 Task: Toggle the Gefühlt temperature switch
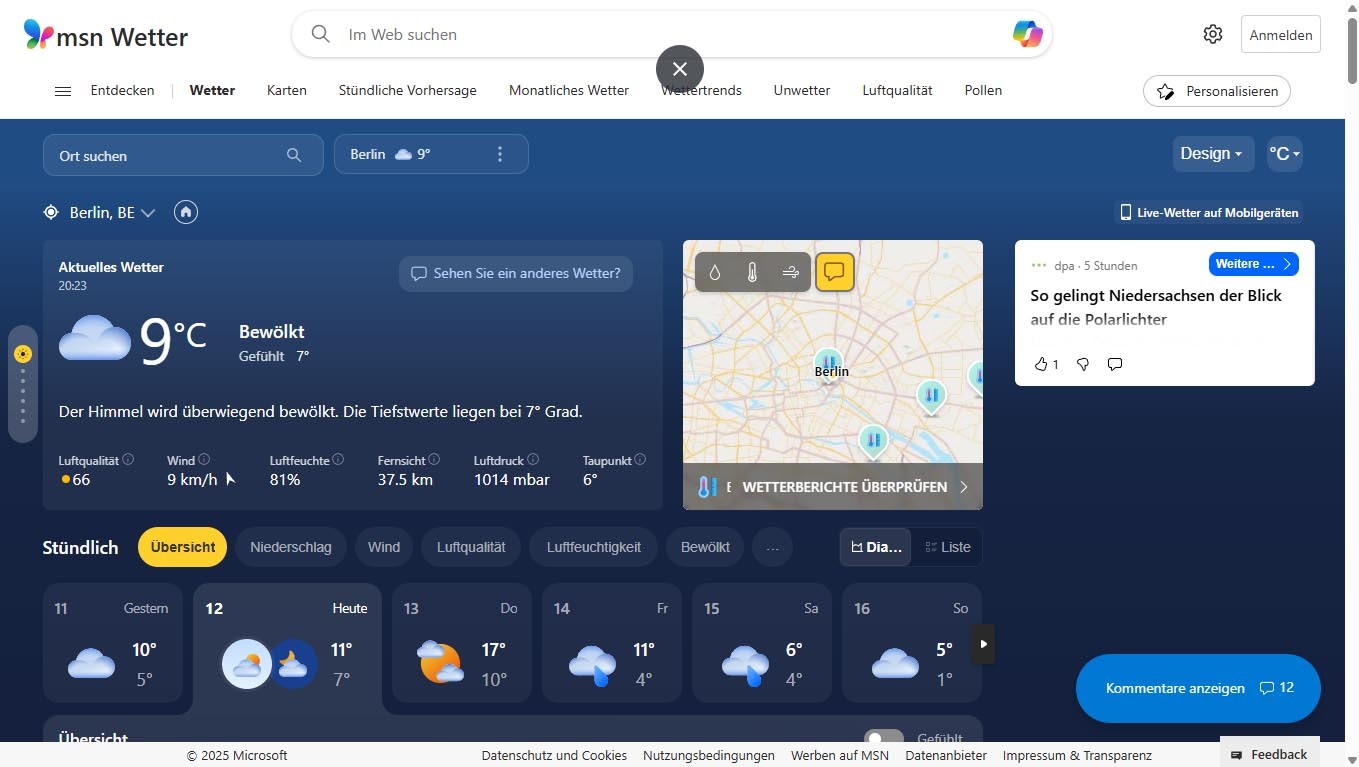(x=883, y=739)
